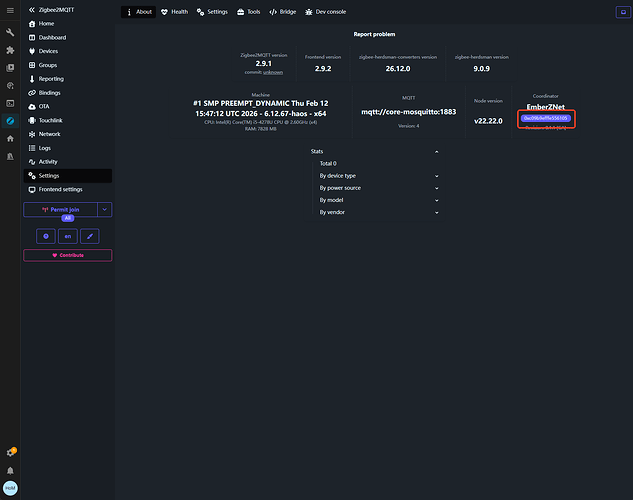The height and width of the screenshot is (500, 633).
Task: Open the Network page
Action: [x=67, y=134]
